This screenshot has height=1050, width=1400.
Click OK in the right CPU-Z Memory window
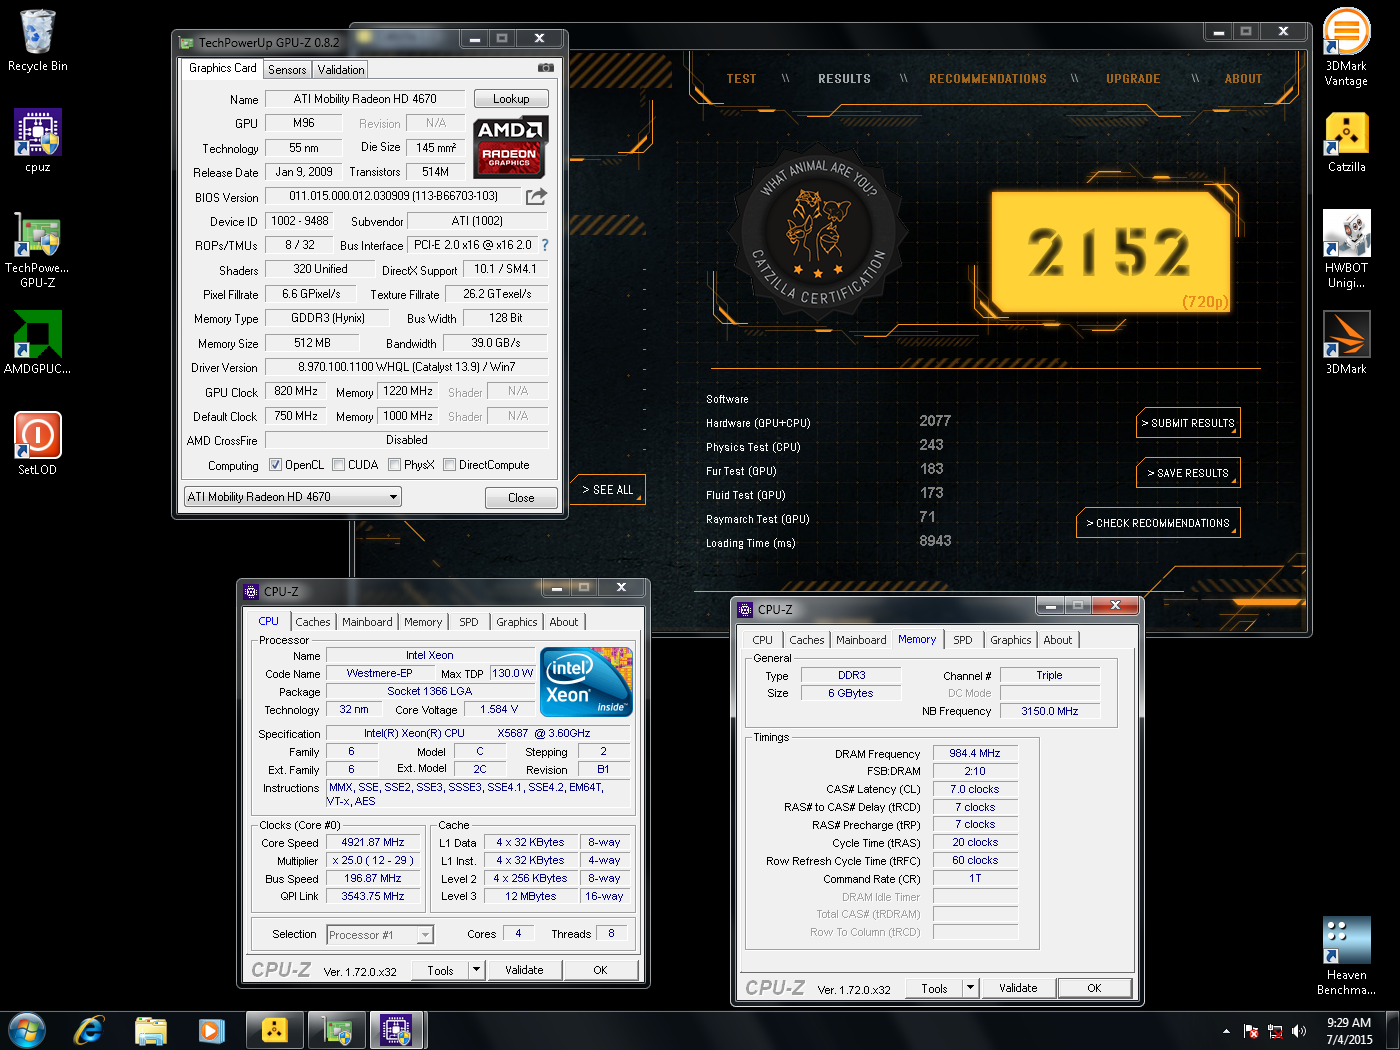(x=1094, y=988)
